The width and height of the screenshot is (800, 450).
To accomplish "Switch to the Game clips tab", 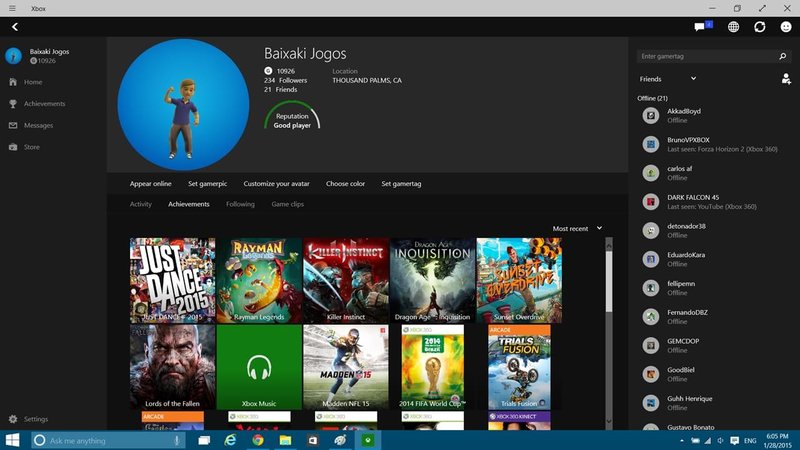I will click(x=288, y=204).
